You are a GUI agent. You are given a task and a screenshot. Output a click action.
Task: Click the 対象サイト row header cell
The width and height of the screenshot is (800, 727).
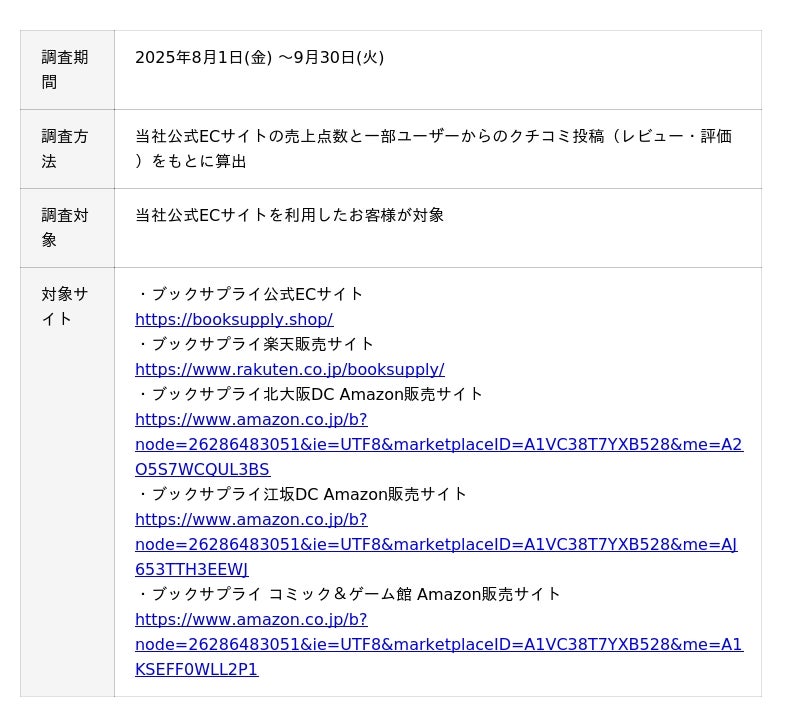point(66,306)
